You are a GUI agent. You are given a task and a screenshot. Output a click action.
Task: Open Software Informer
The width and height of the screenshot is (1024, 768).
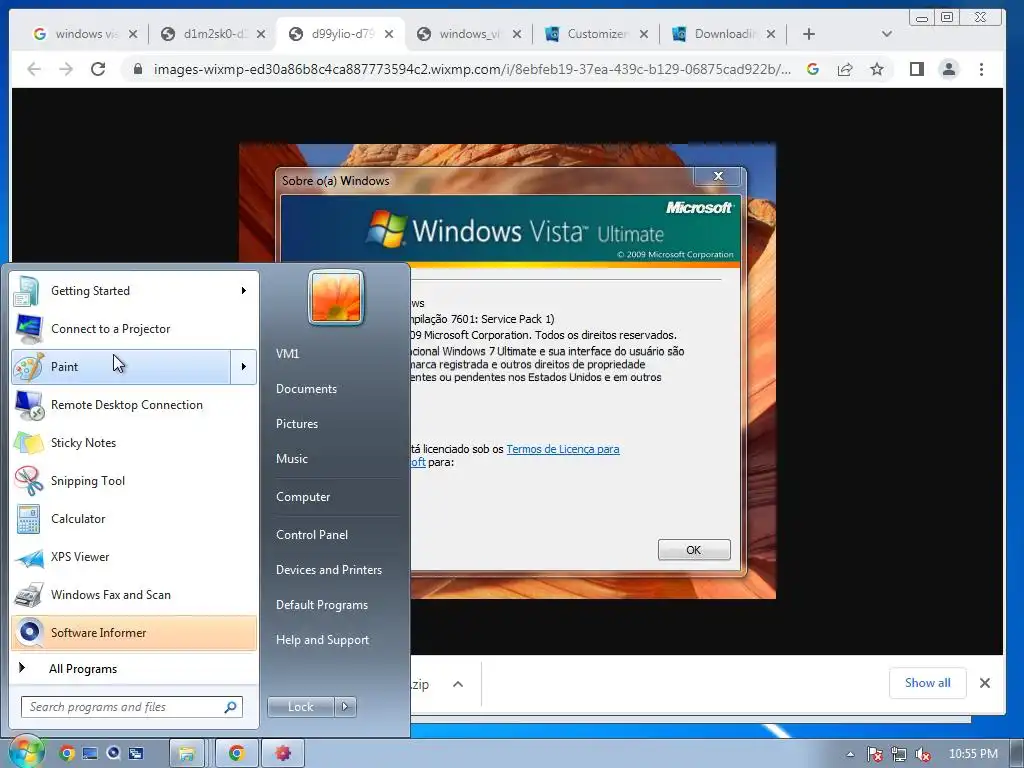point(134,632)
